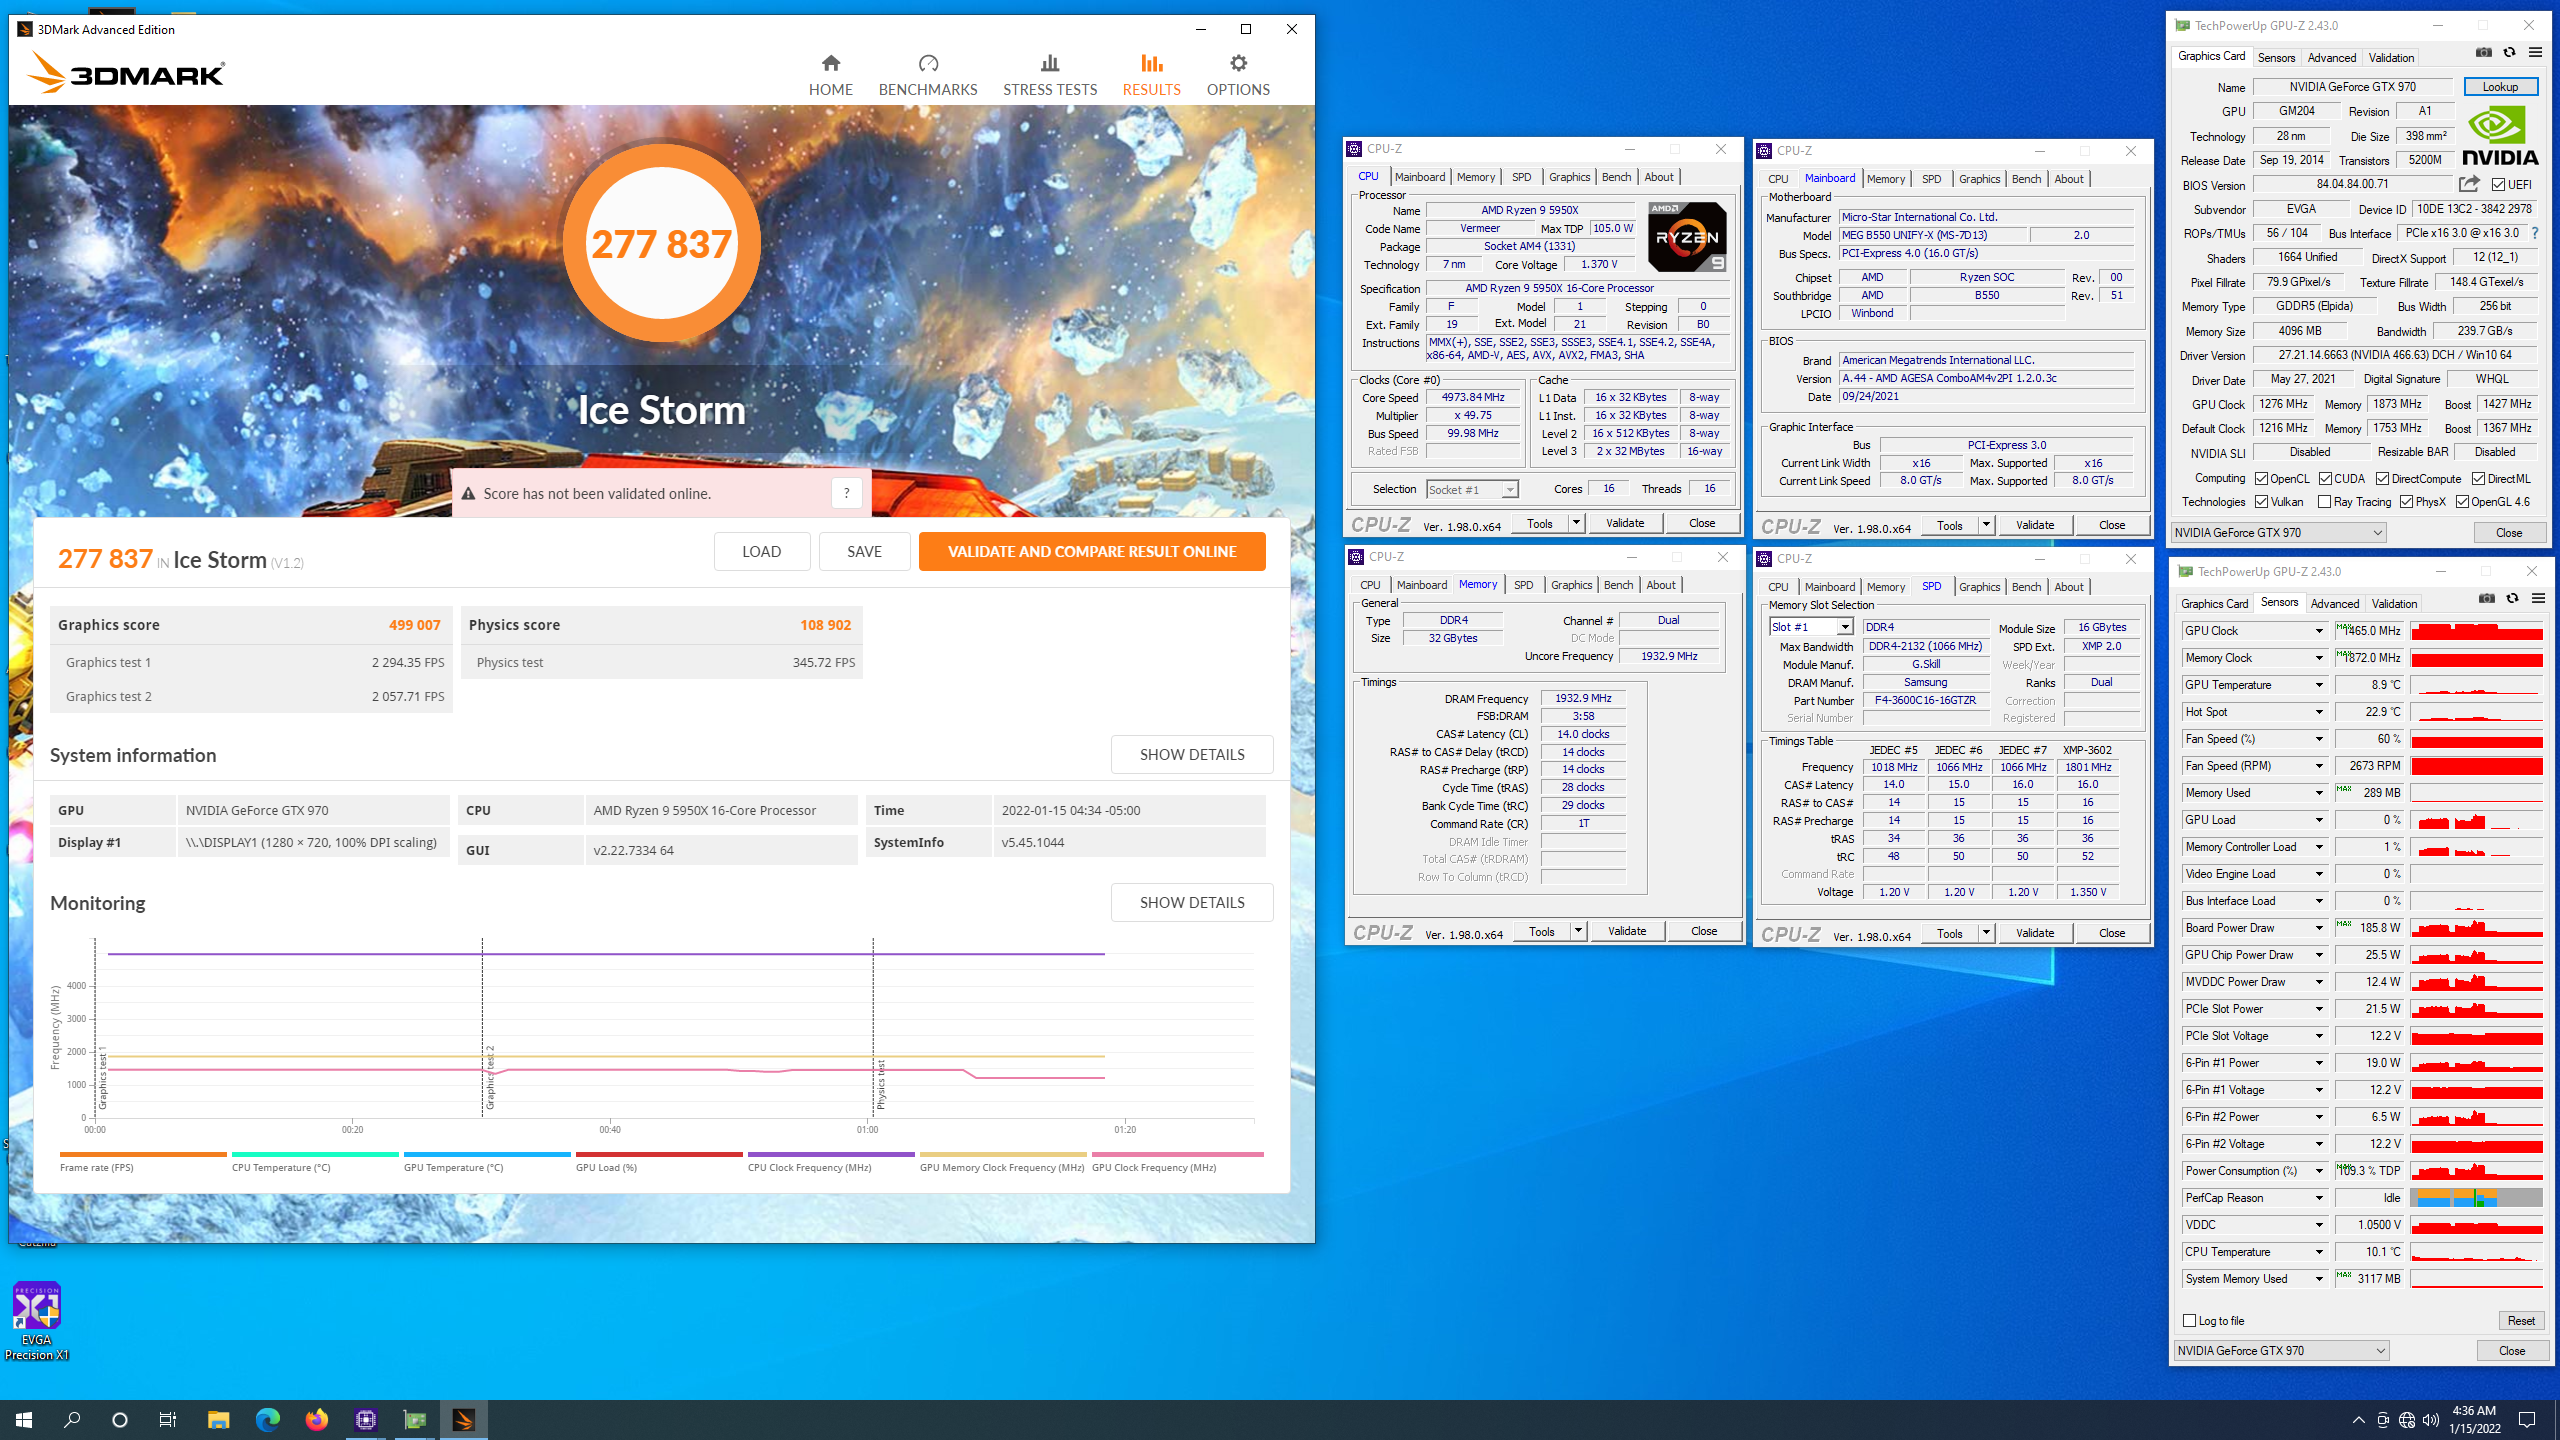Click Reset button in GPU-Z Sensors

2520,1321
